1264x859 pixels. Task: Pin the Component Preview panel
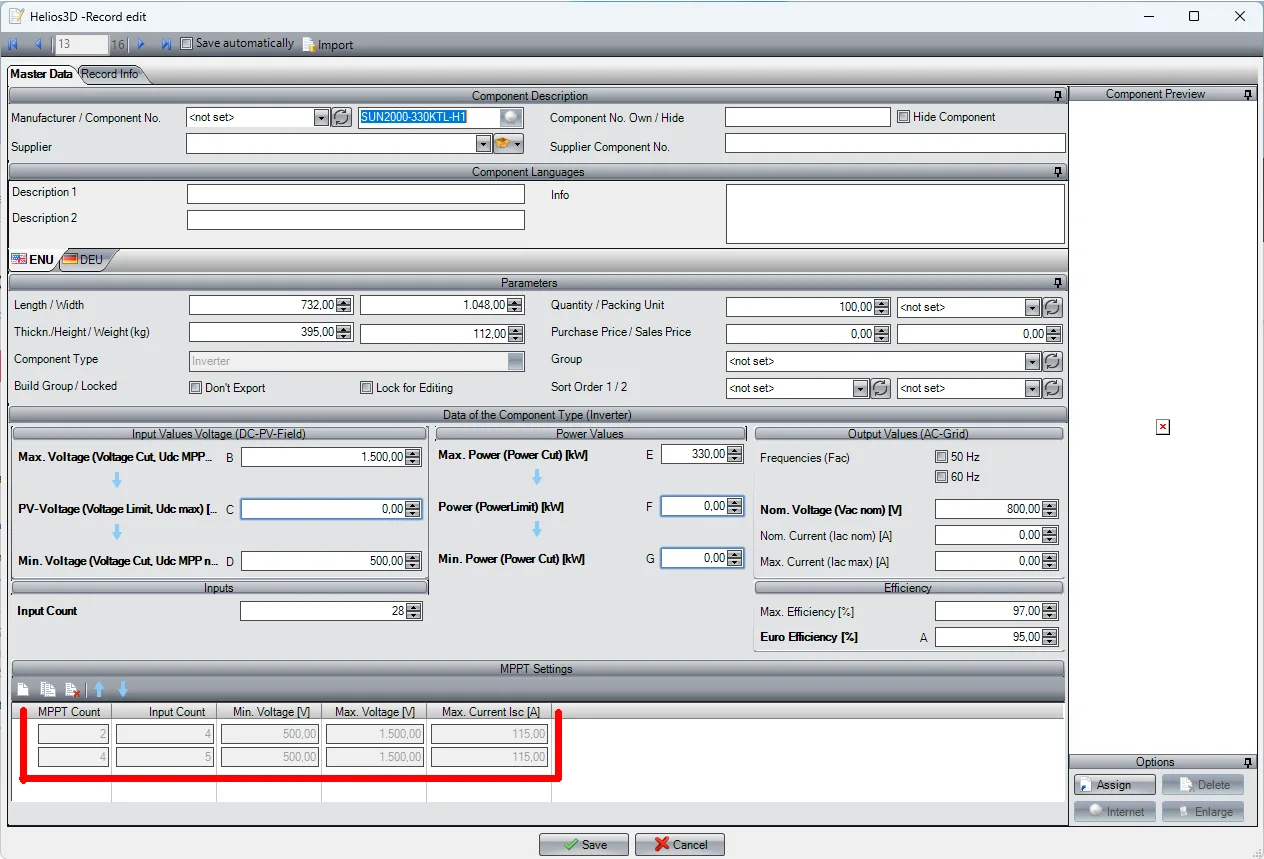pos(1248,94)
